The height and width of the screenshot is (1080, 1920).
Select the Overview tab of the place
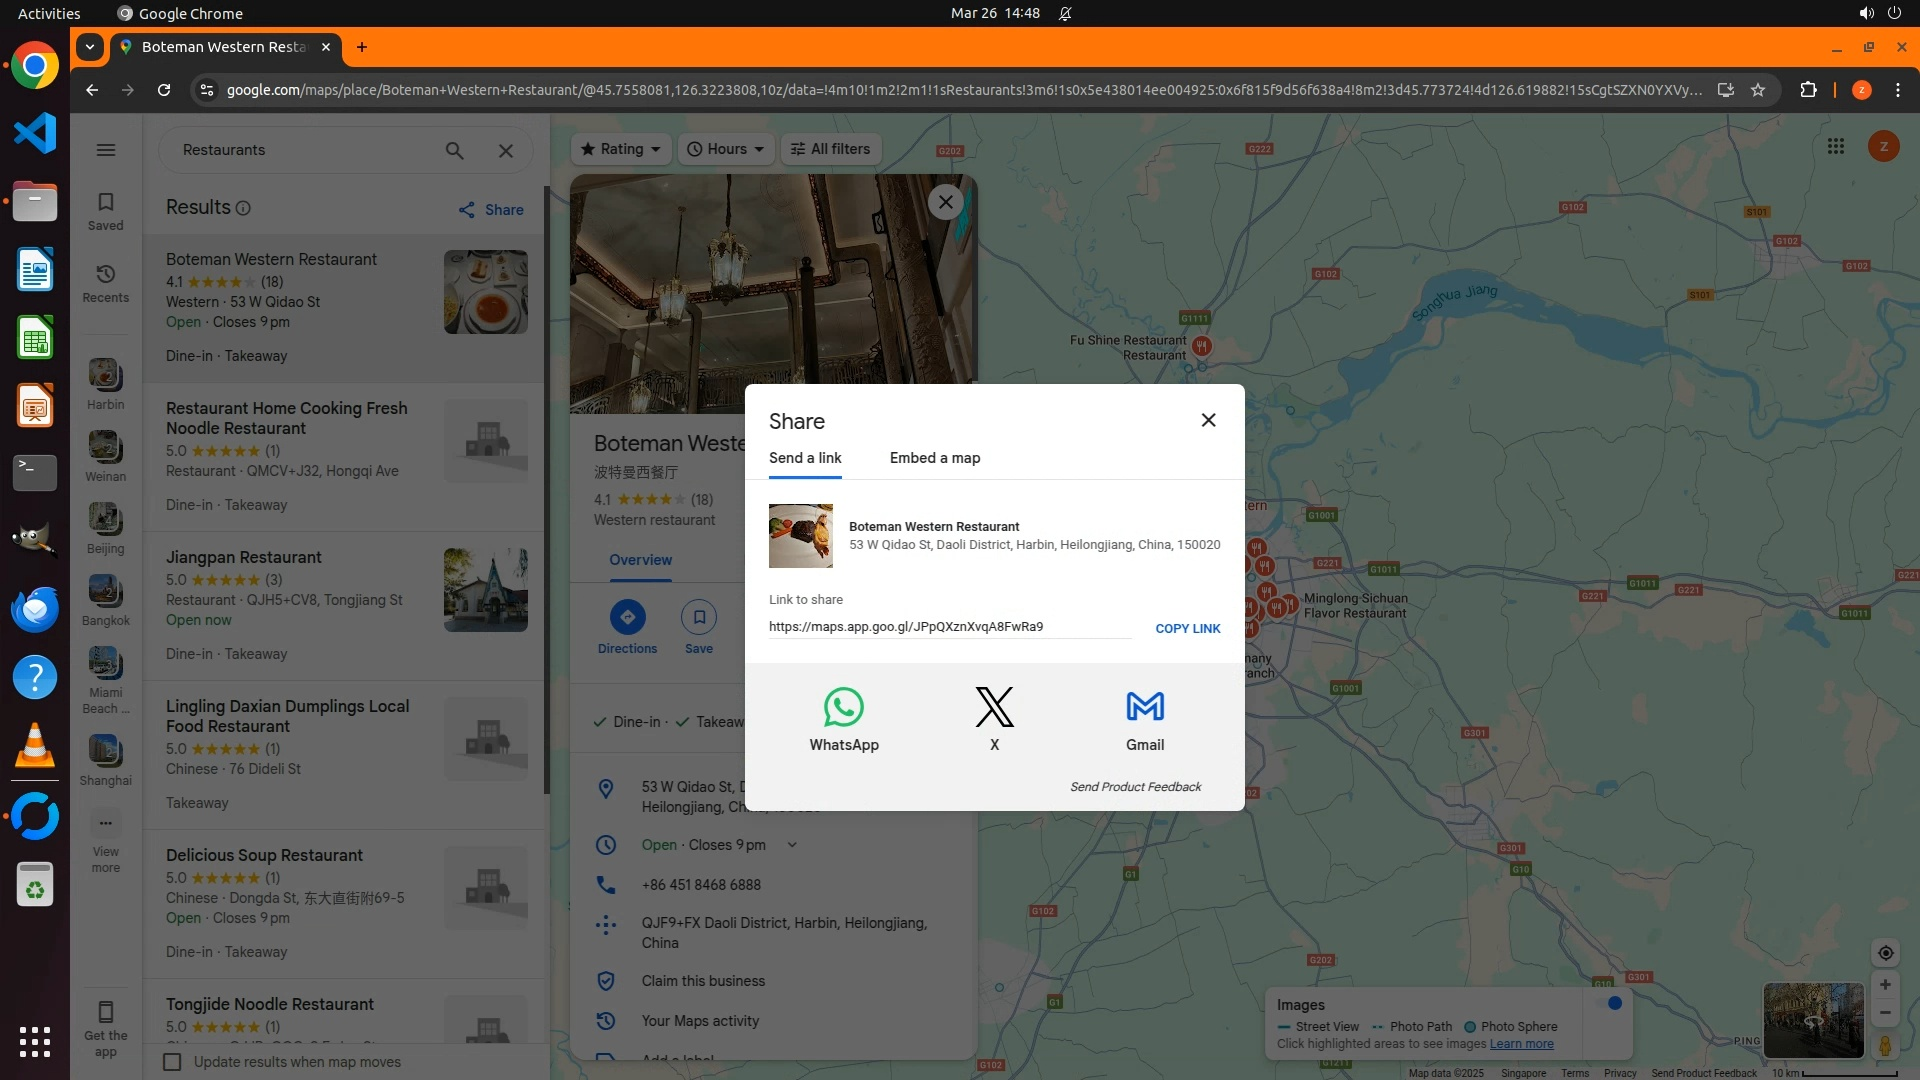coord(640,560)
